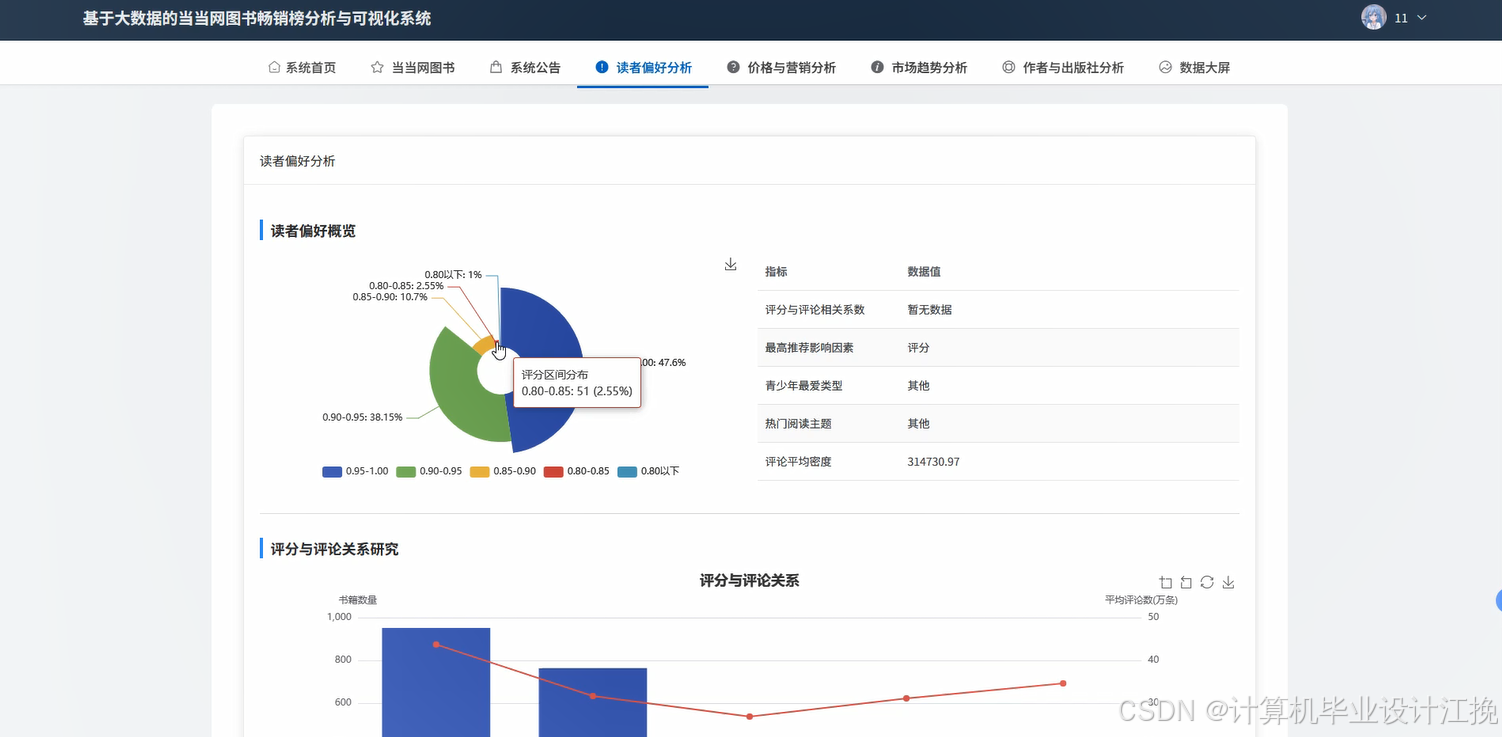1502x737 pixels.
Task: Restore the 评分与评论关系 chart view
Action: (1207, 582)
